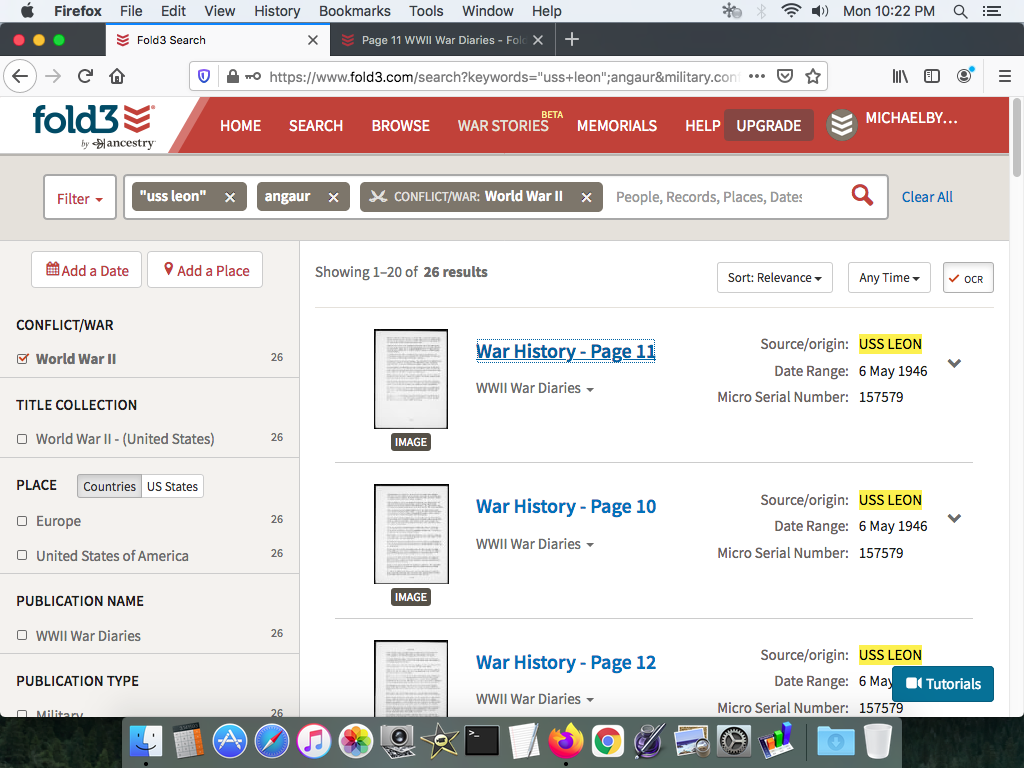
Task: Open Terminal from the Dock
Action: 482,741
